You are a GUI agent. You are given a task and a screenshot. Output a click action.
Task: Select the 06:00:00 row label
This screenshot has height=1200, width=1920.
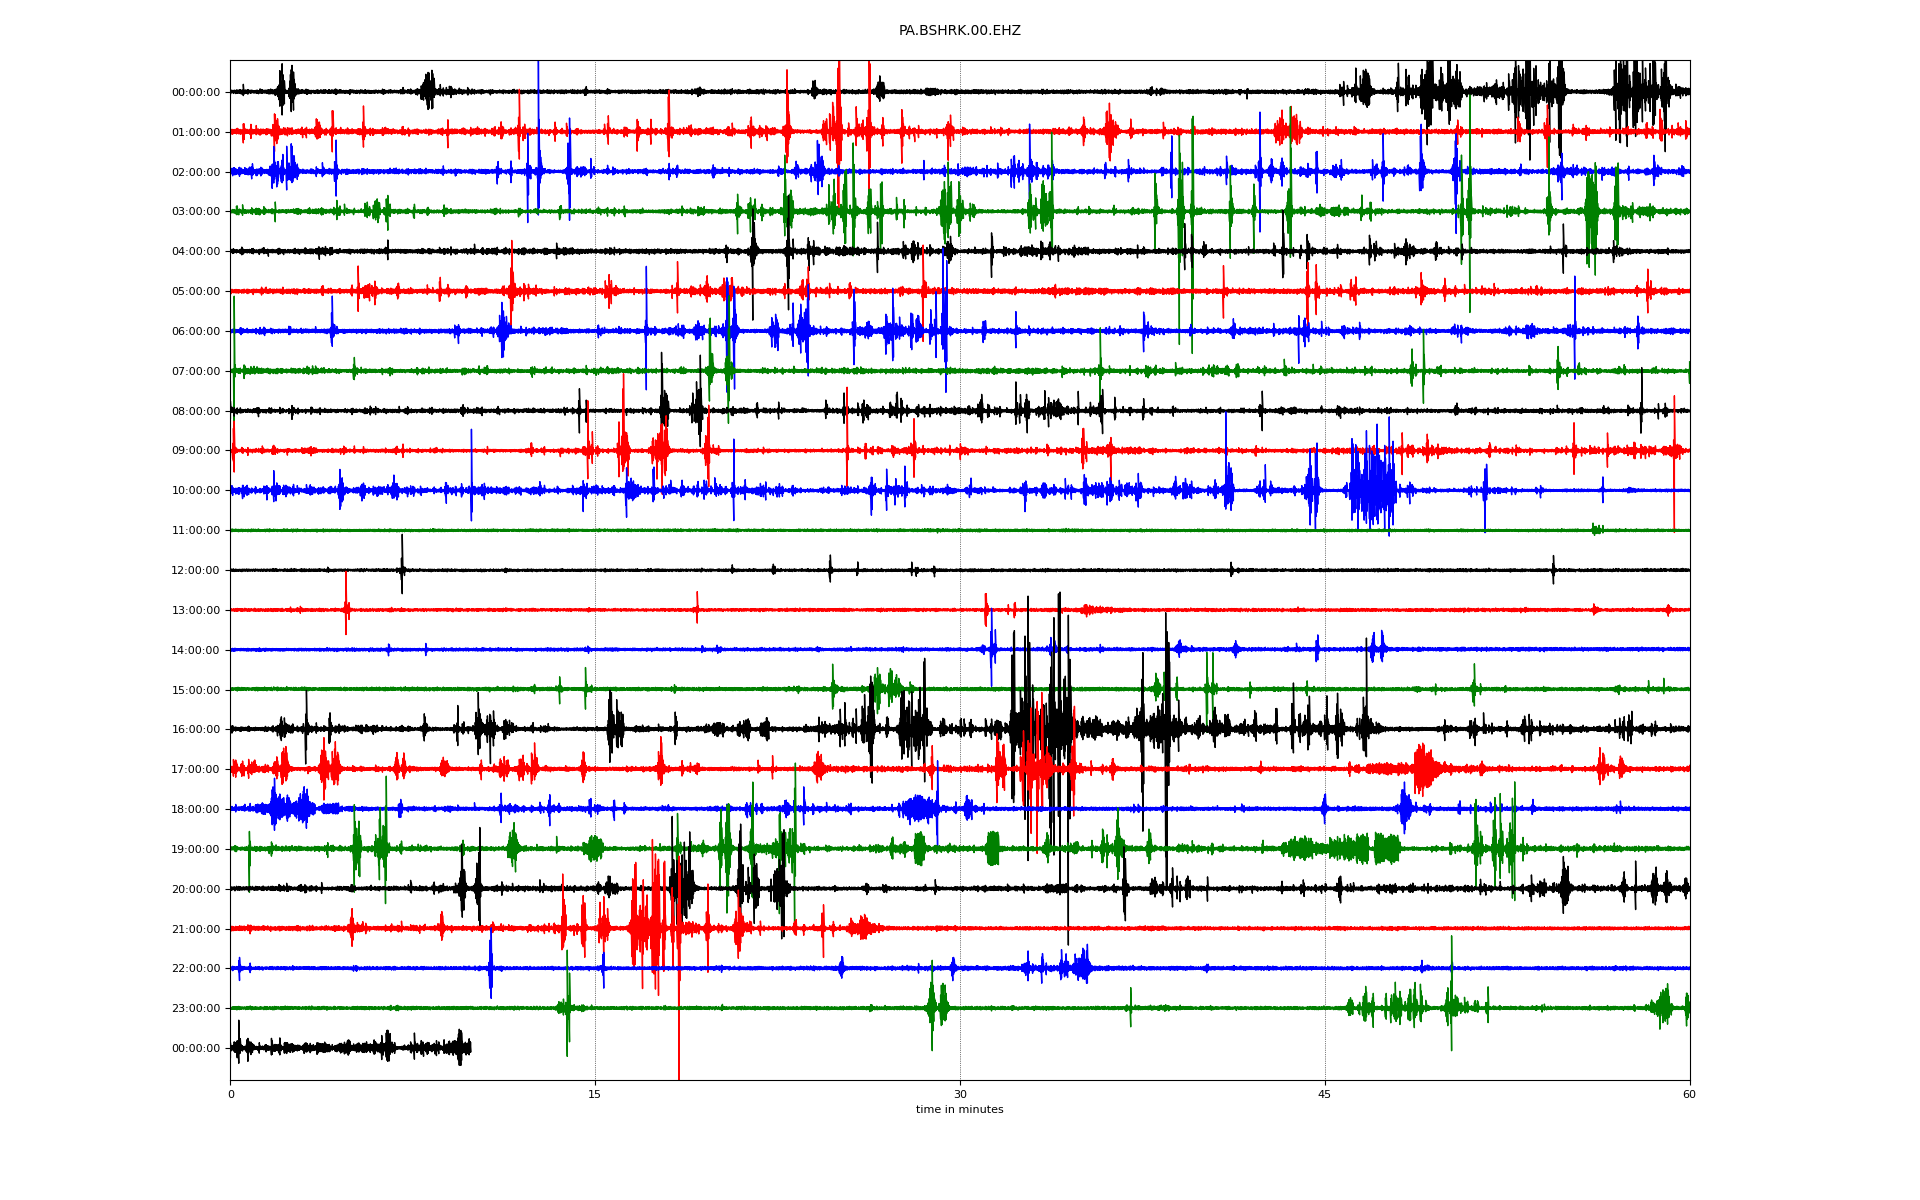point(196,331)
